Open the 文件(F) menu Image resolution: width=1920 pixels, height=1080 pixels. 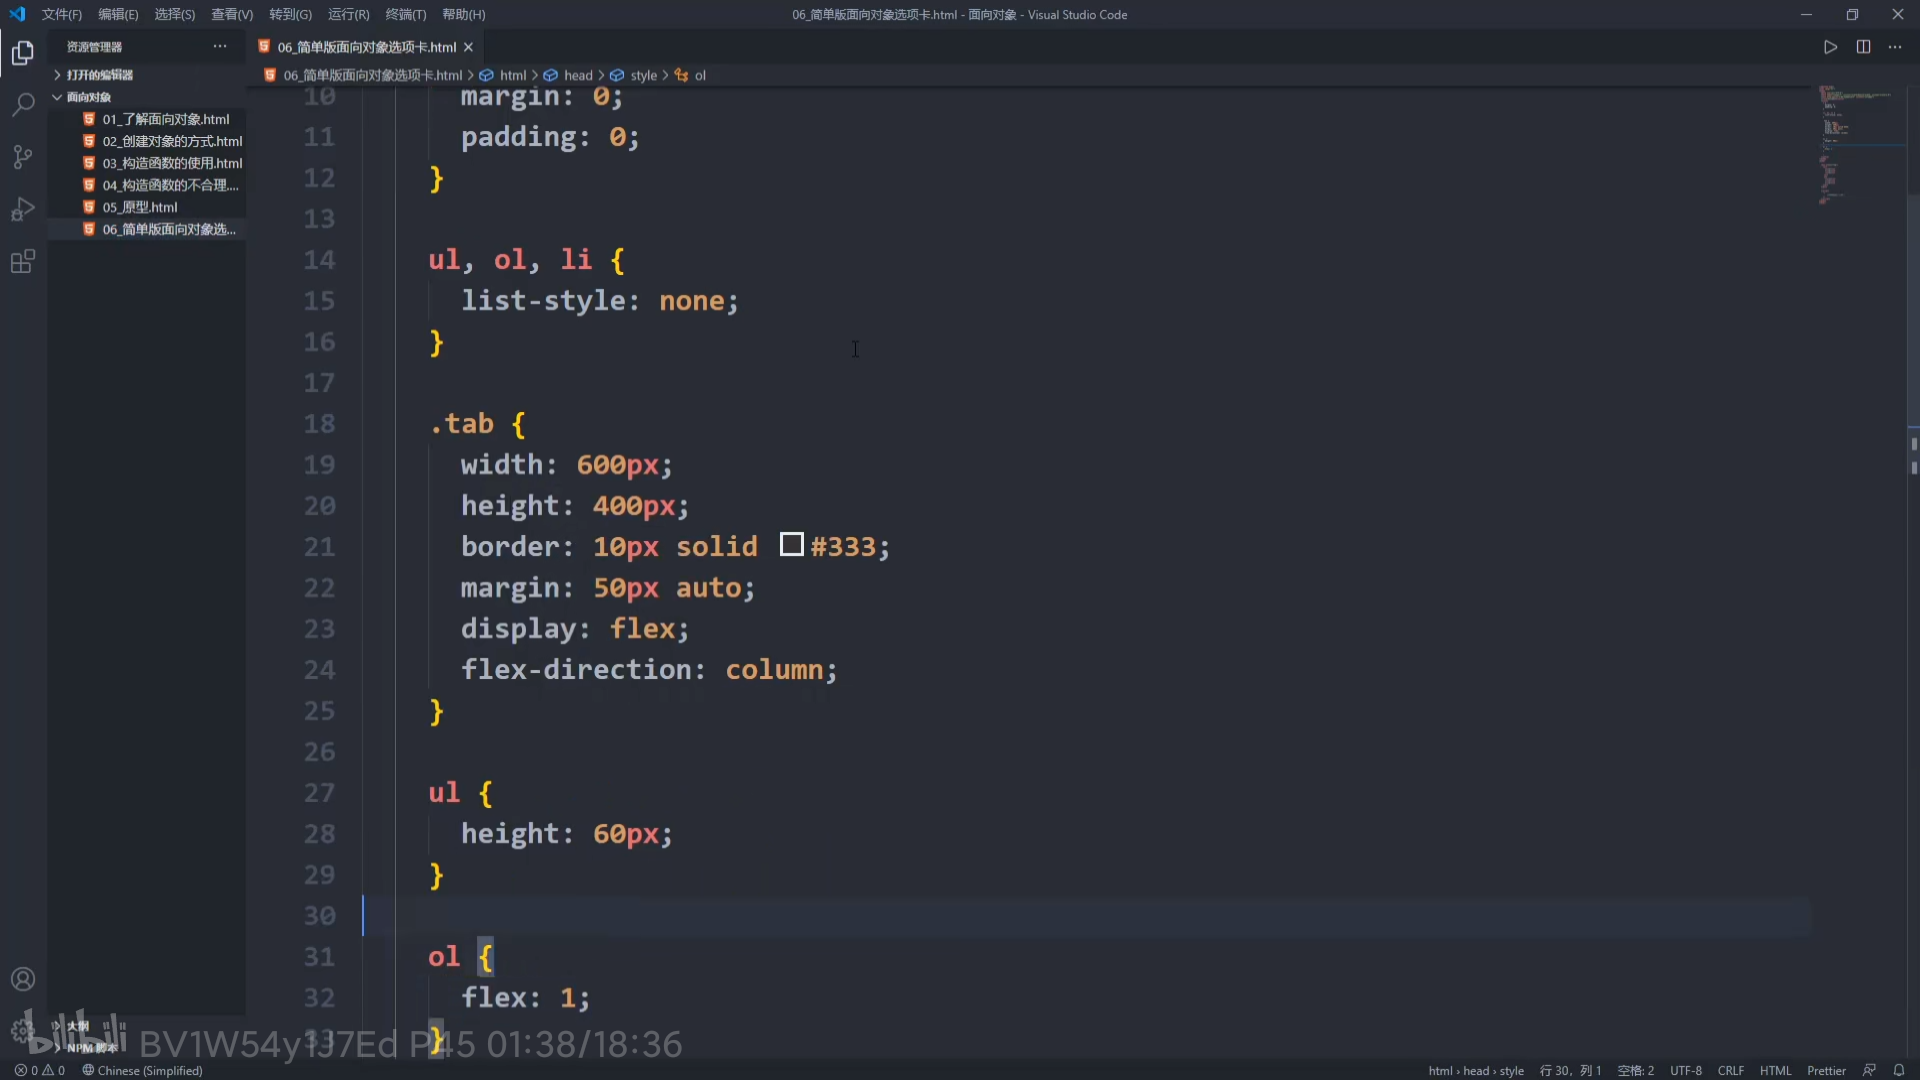[61, 14]
